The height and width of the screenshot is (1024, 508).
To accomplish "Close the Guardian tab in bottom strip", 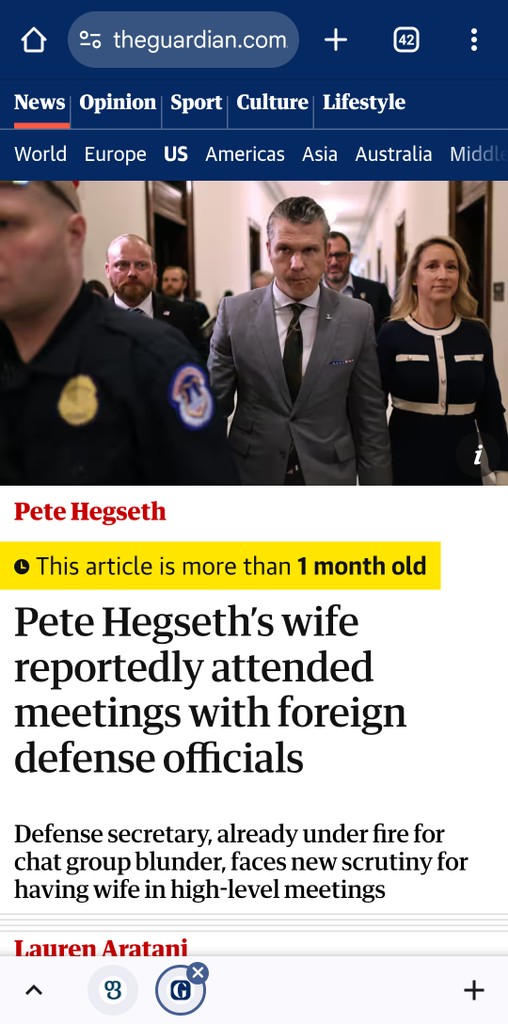I will click(198, 973).
